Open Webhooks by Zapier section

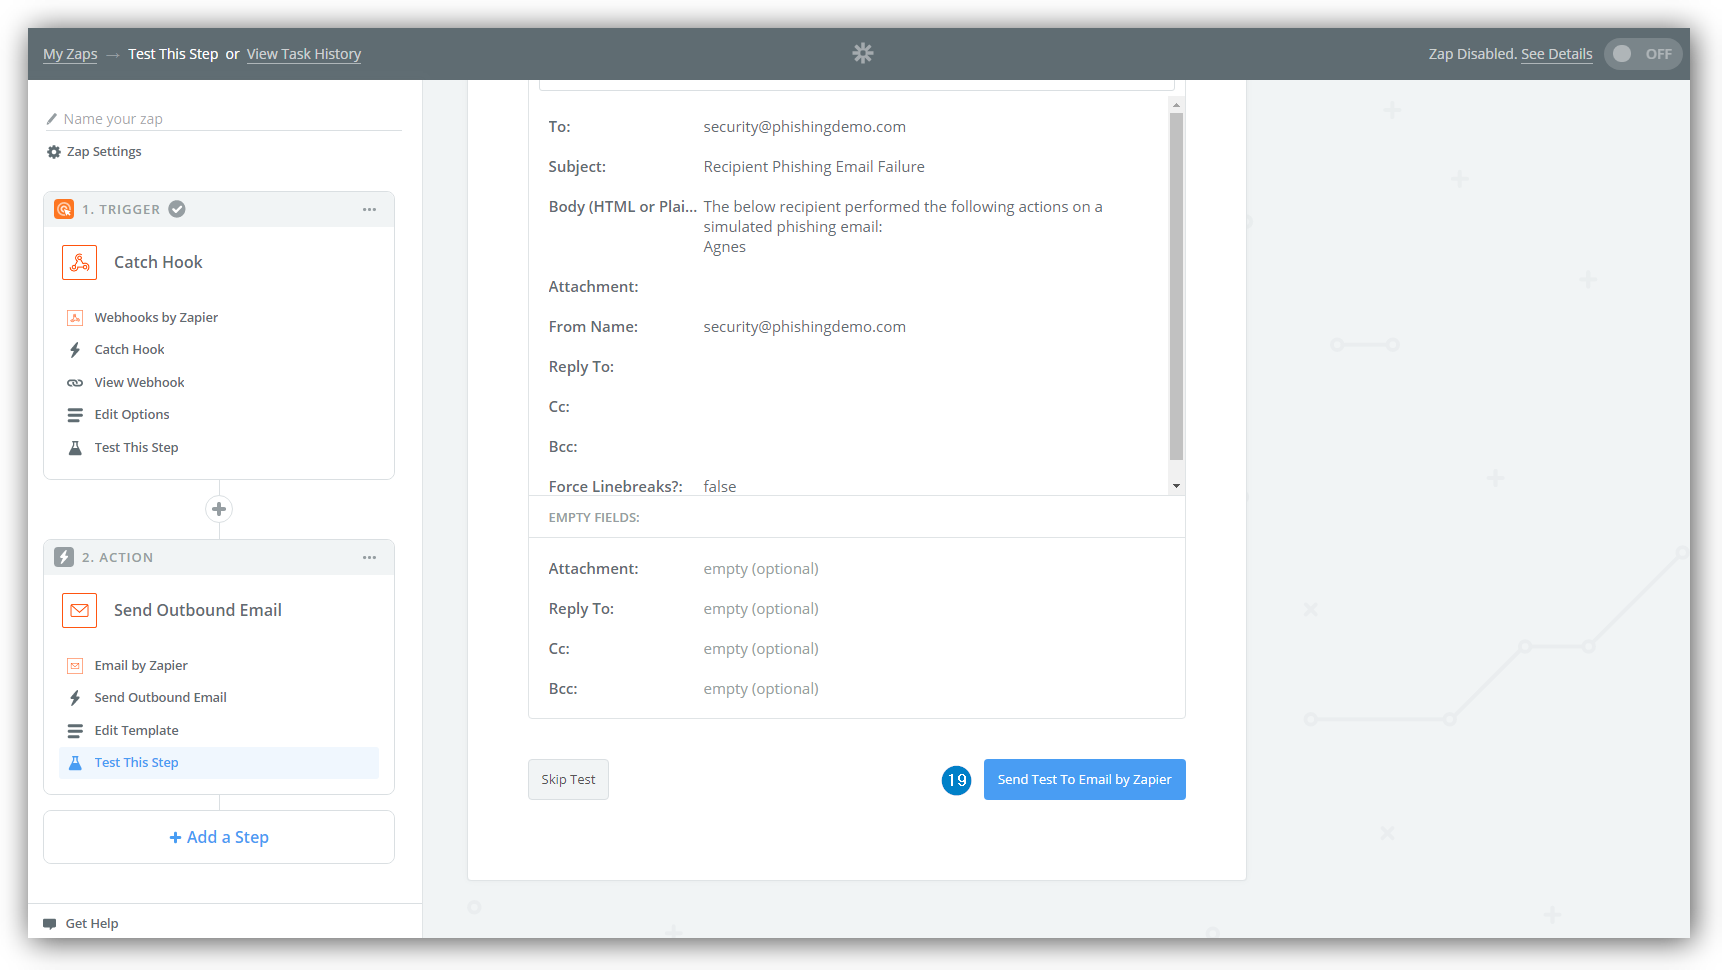156,318
